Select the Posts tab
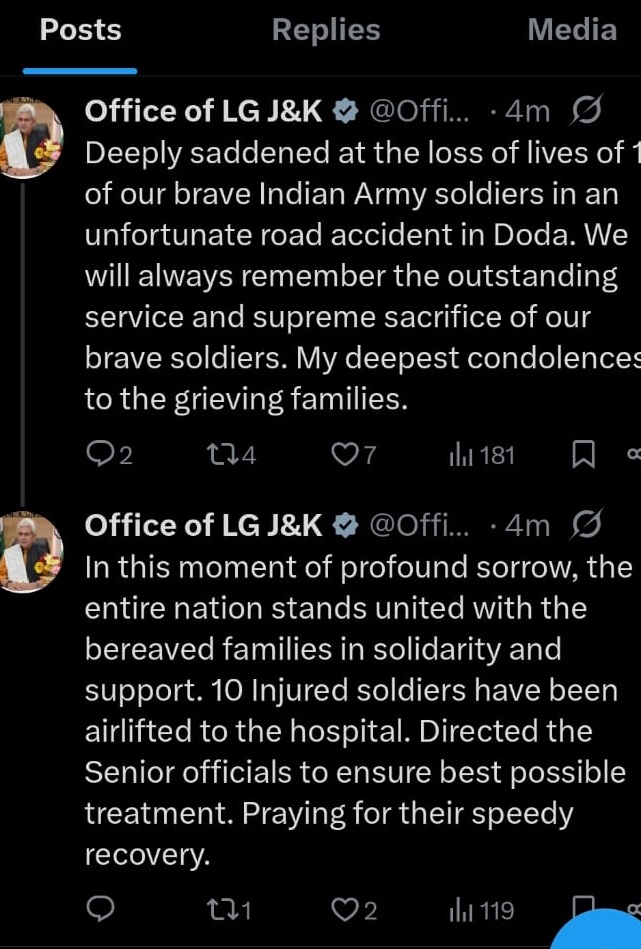Viewport: 641px width, 949px height. pos(80,30)
